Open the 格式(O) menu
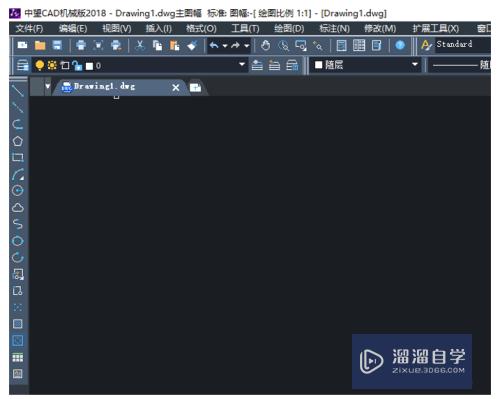The height and width of the screenshot is (399, 500). click(201, 29)
